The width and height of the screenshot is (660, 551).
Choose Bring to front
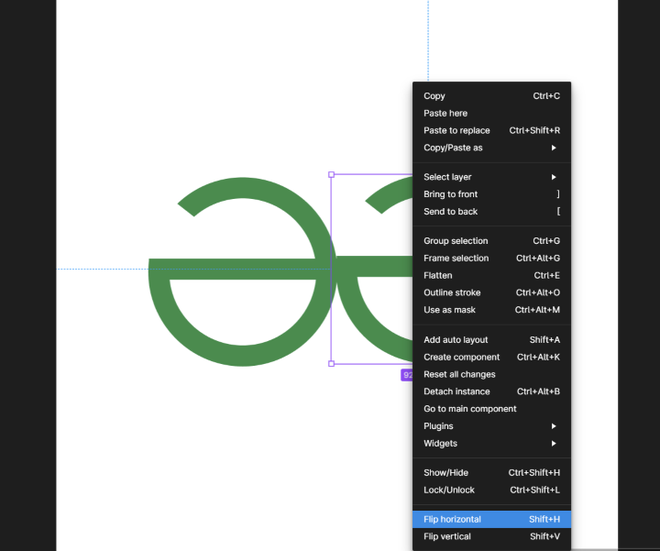point(492,194)
